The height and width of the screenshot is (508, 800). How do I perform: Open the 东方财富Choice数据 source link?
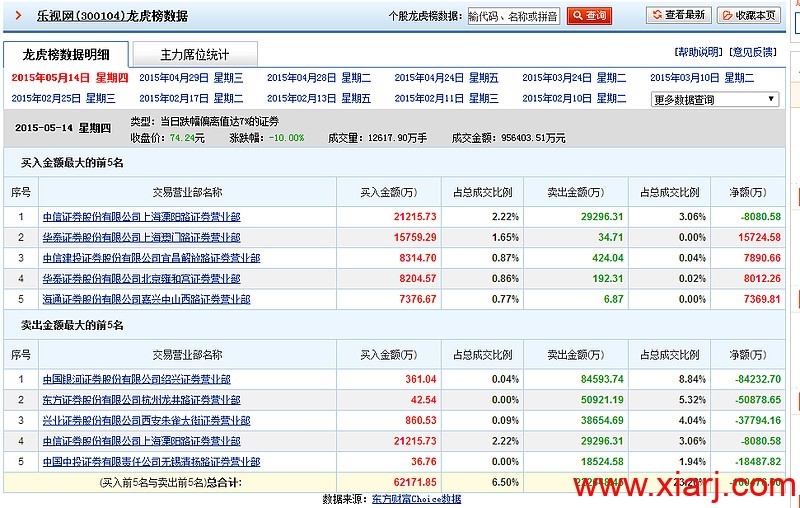coord(416,498)
